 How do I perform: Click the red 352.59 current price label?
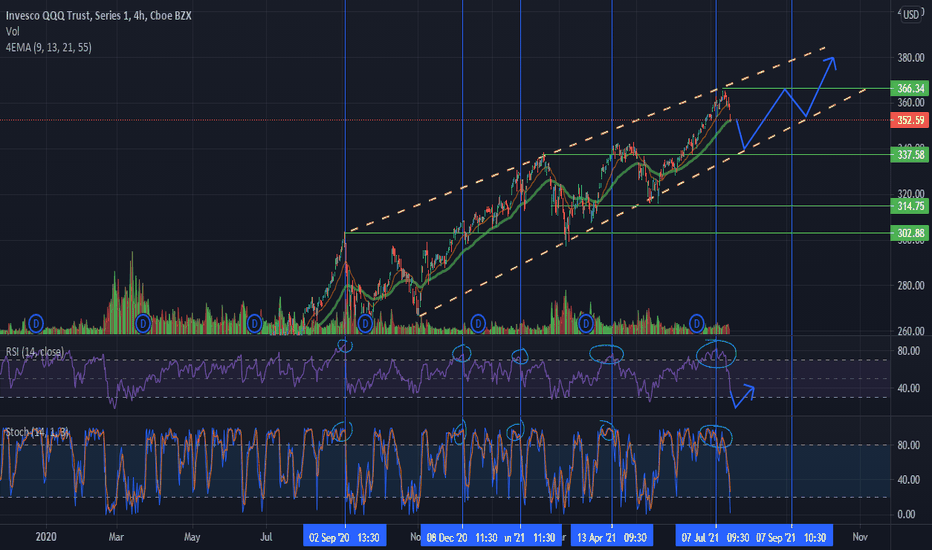910,120
